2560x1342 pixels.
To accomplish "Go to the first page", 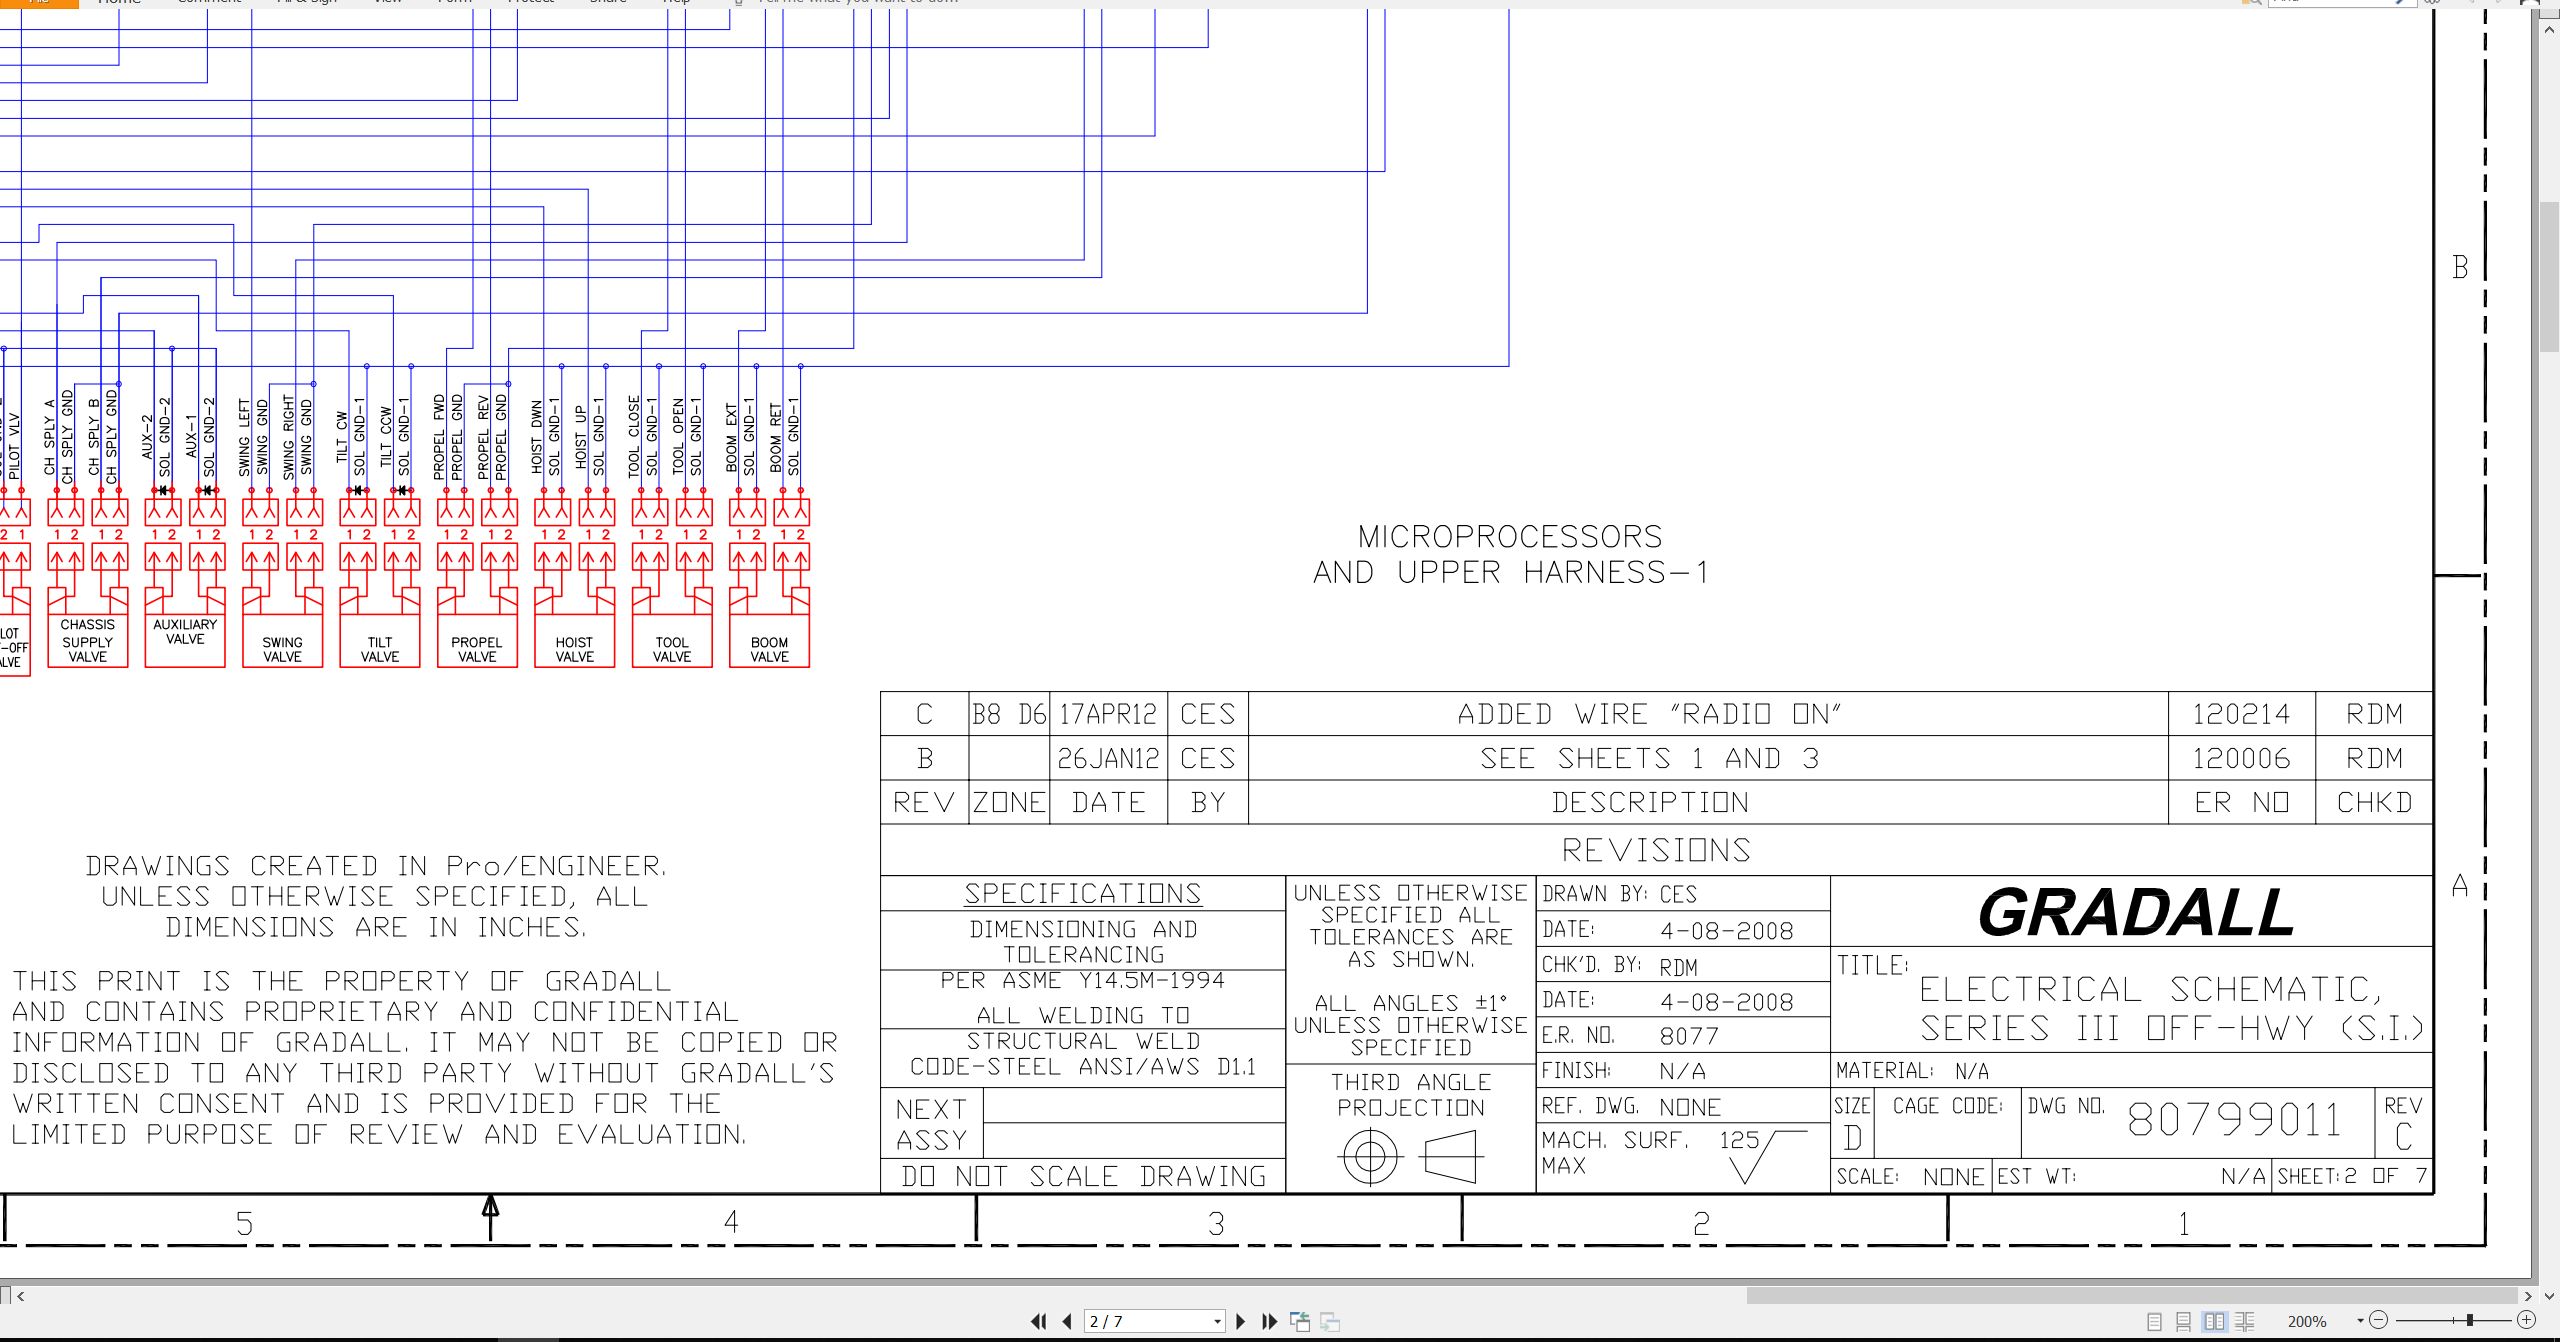I will click(1039, 1321).
